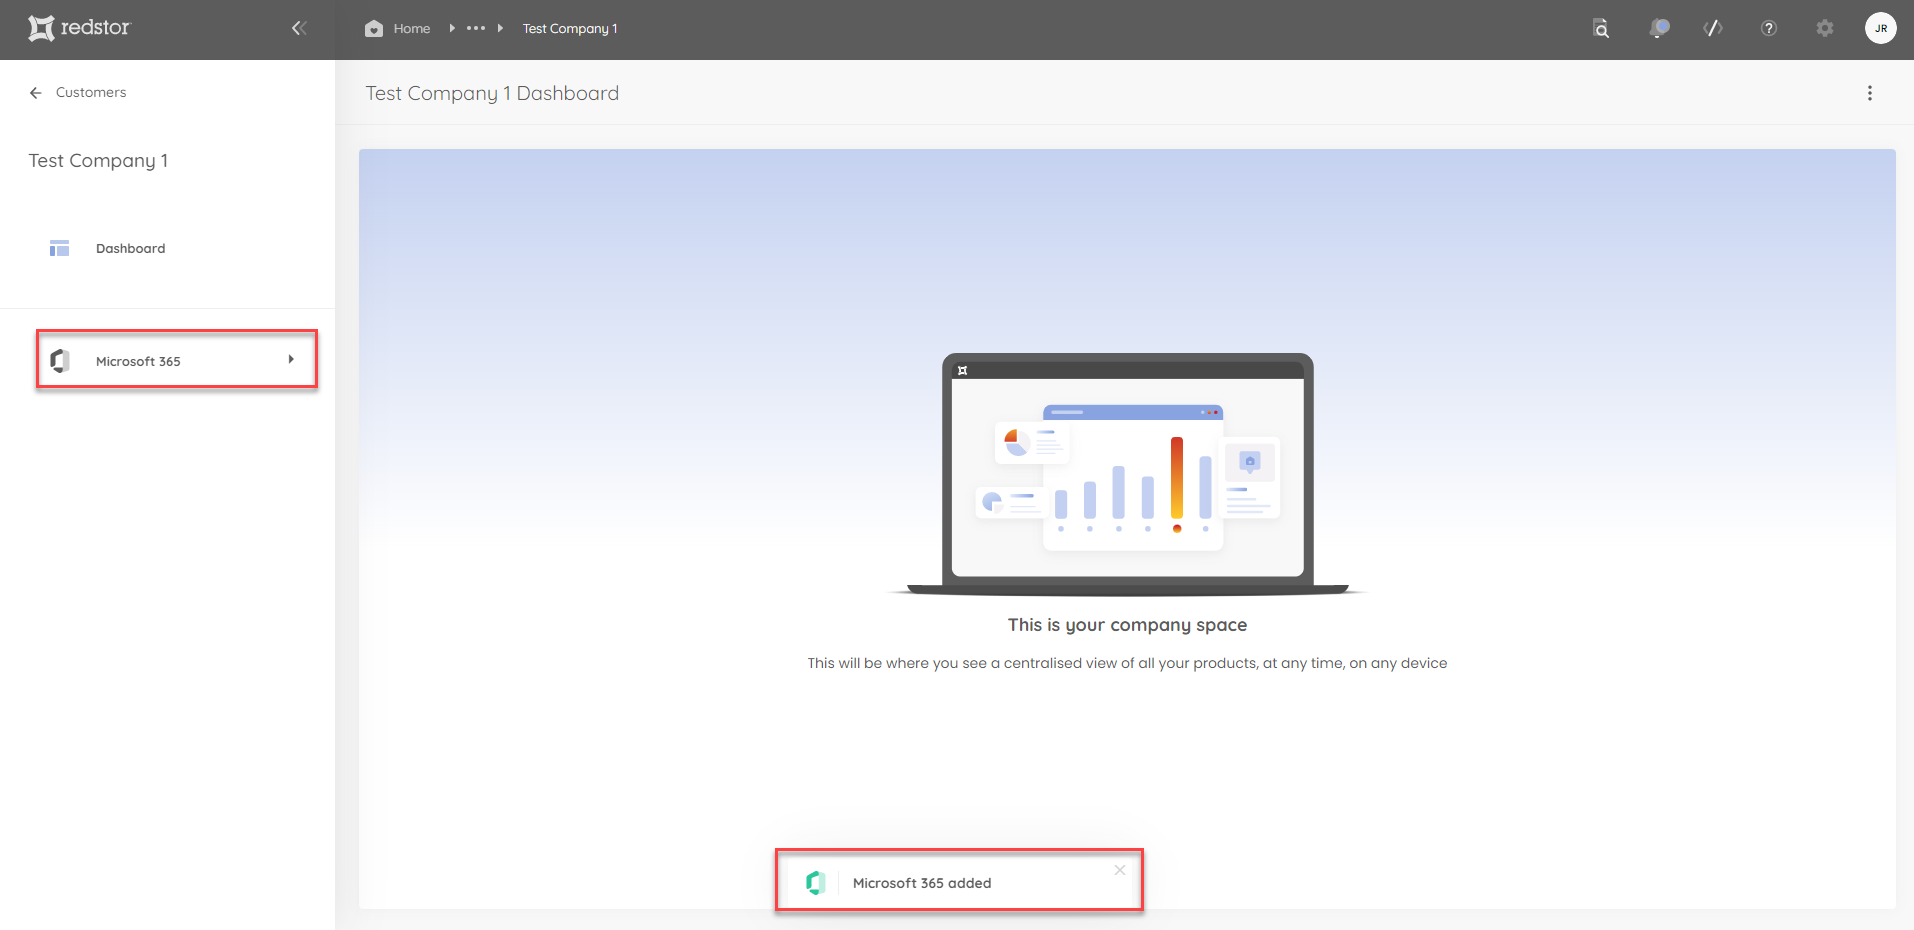Image resolution: width=1914 pixels, height=930 pixels.
Task: Return to Customers list
Action: coord(91,92)
